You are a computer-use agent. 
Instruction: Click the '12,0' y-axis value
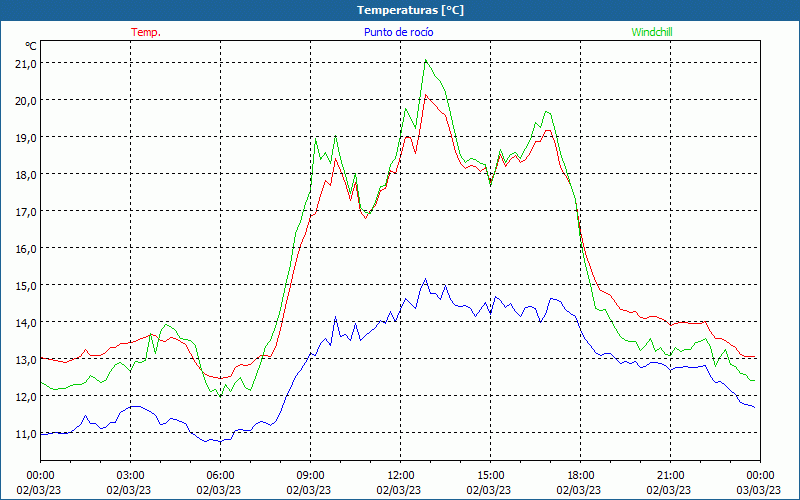[26, 397]
